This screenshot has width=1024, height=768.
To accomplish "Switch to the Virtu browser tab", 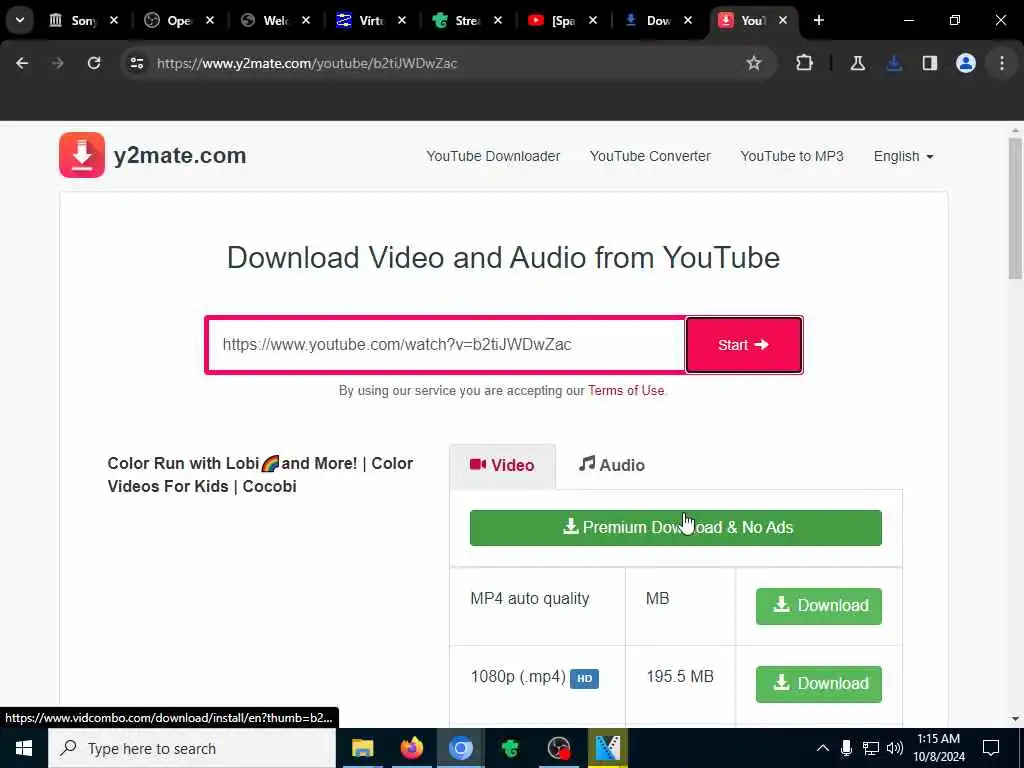I will pyautogui.click(x=371, y=20).
